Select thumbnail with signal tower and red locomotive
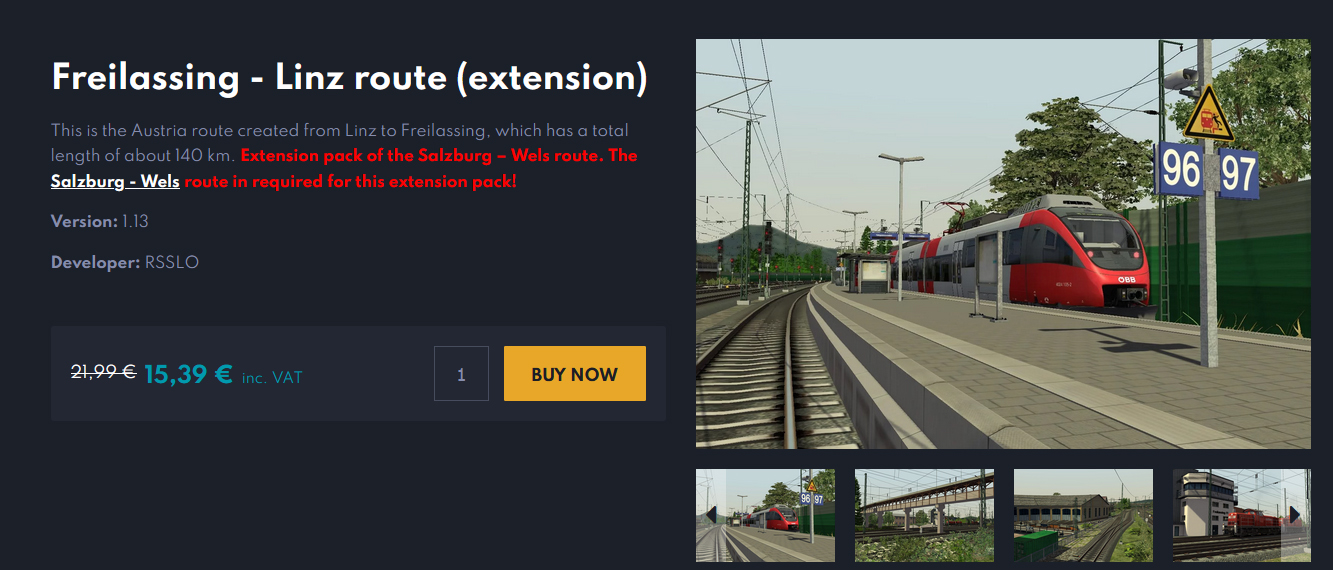Viewport: 1333px width, 570px height. point(1241,515)
